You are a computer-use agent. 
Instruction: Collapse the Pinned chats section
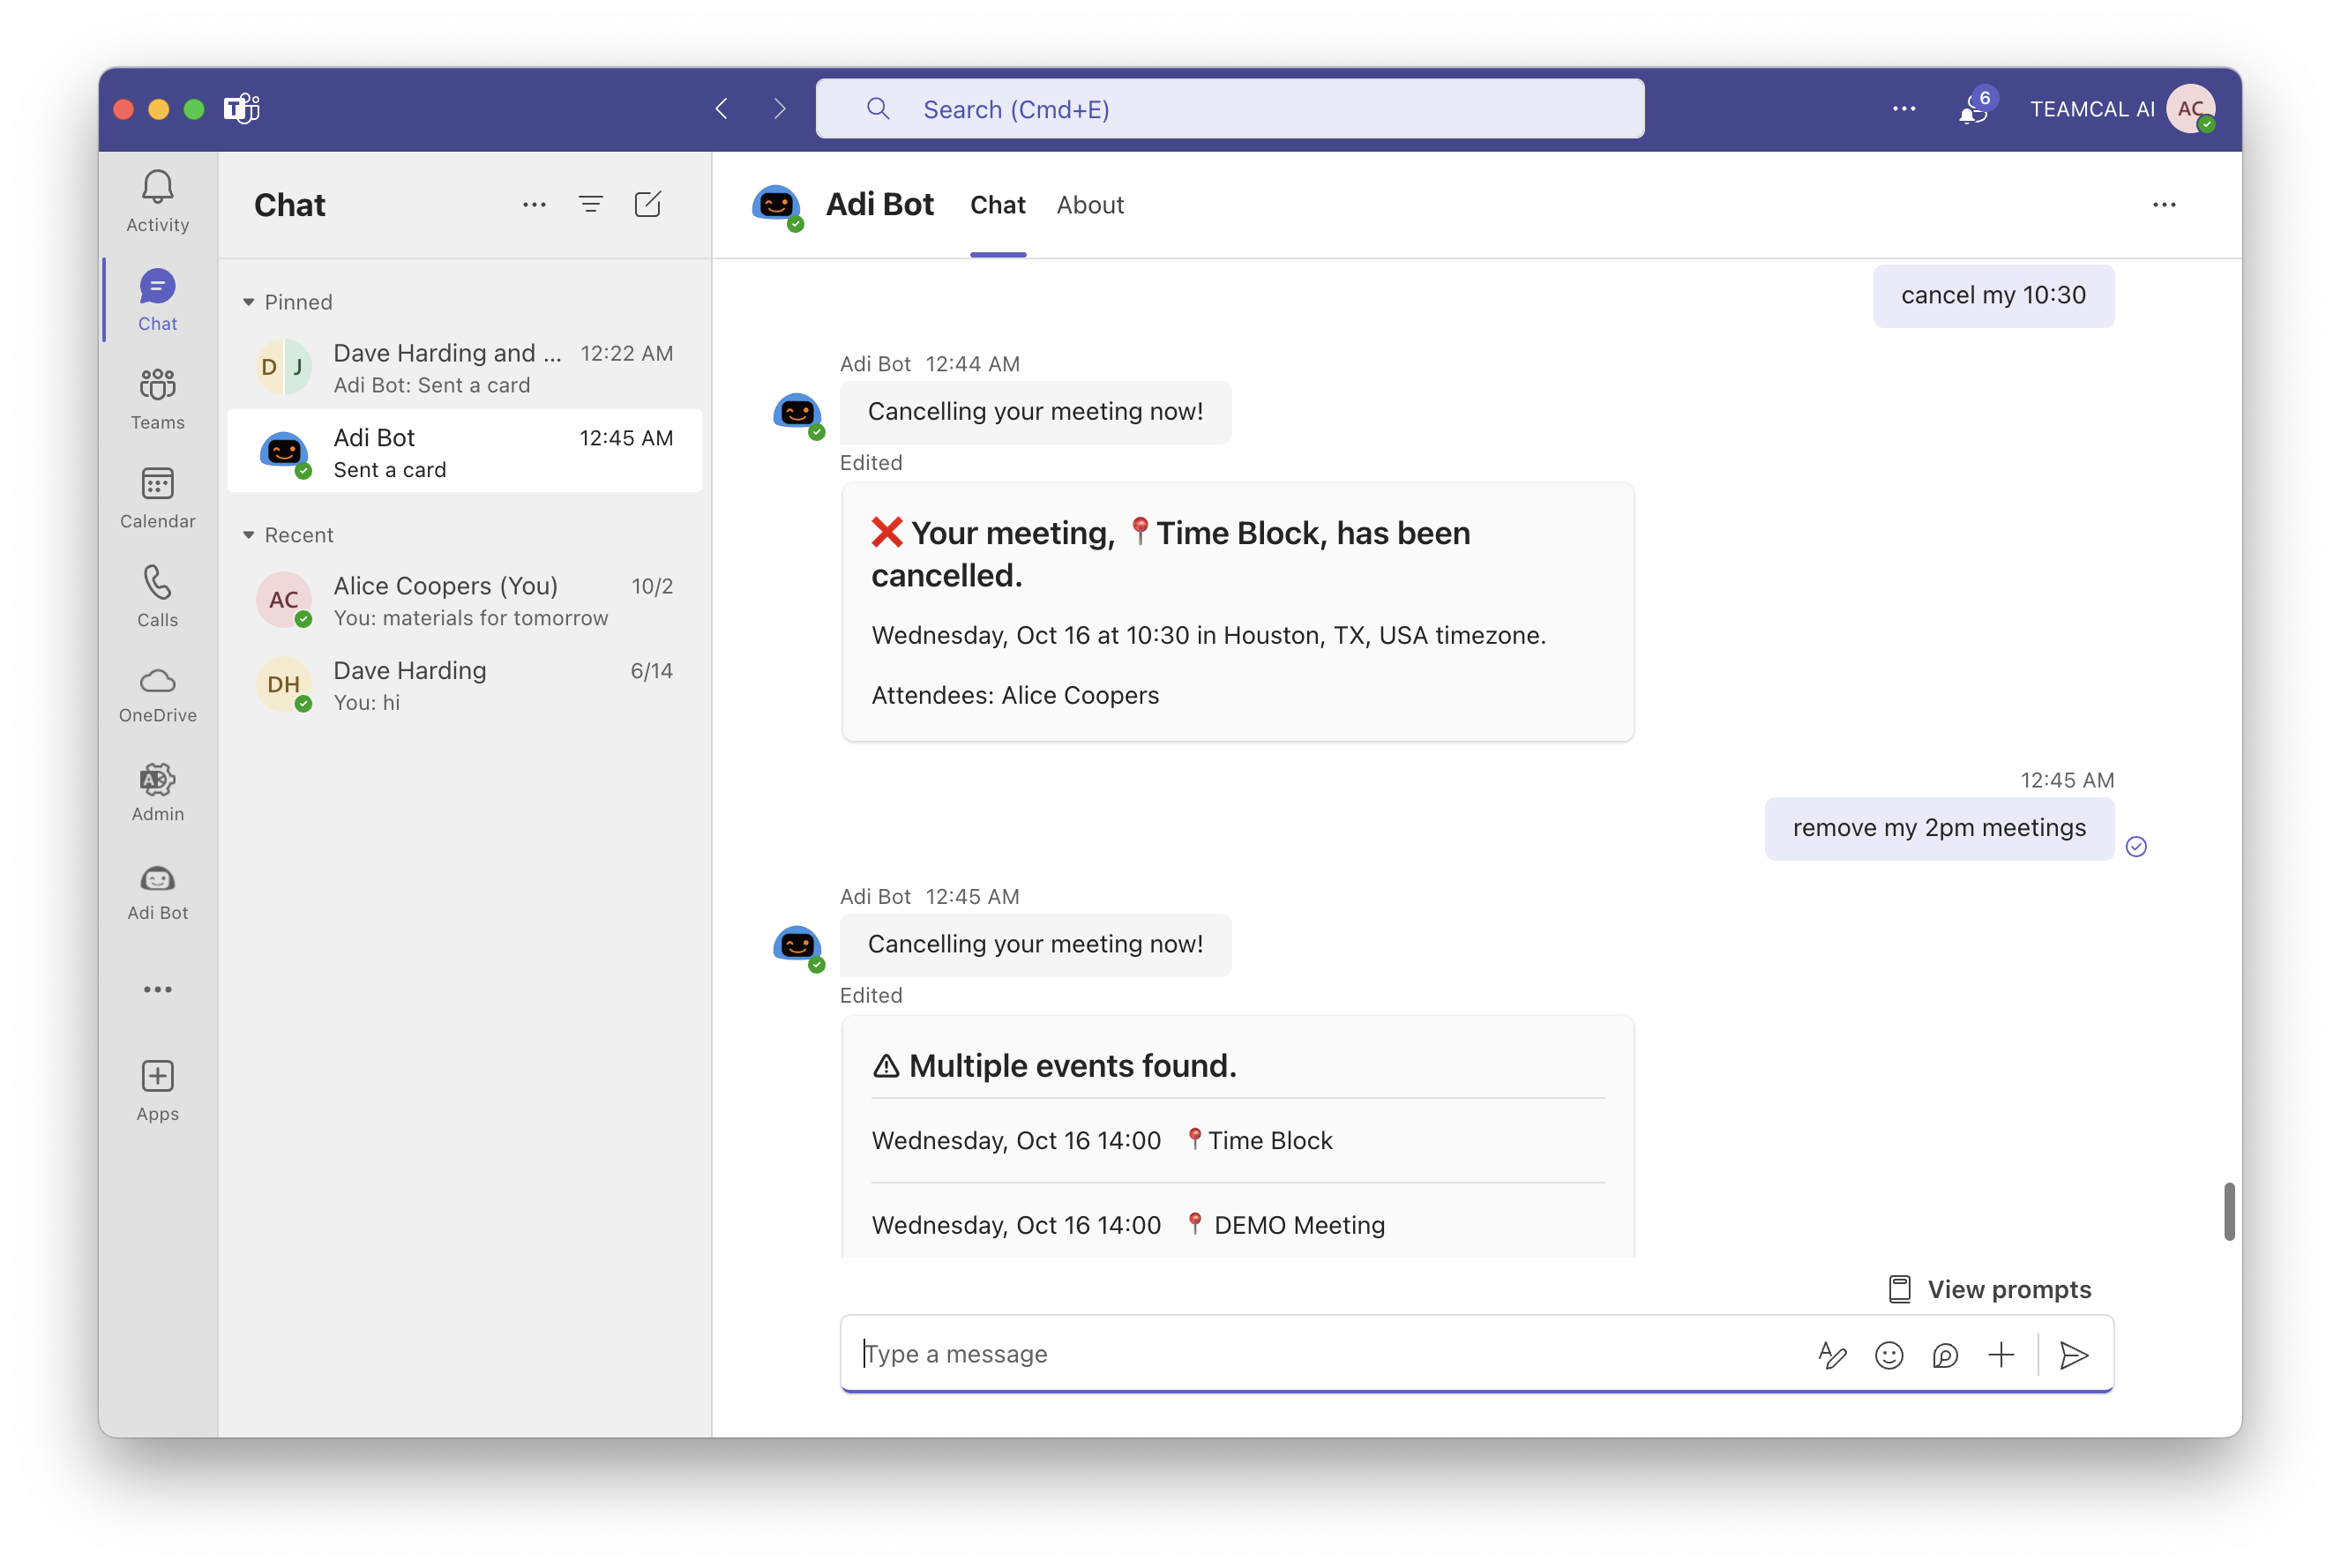point(249,302)
